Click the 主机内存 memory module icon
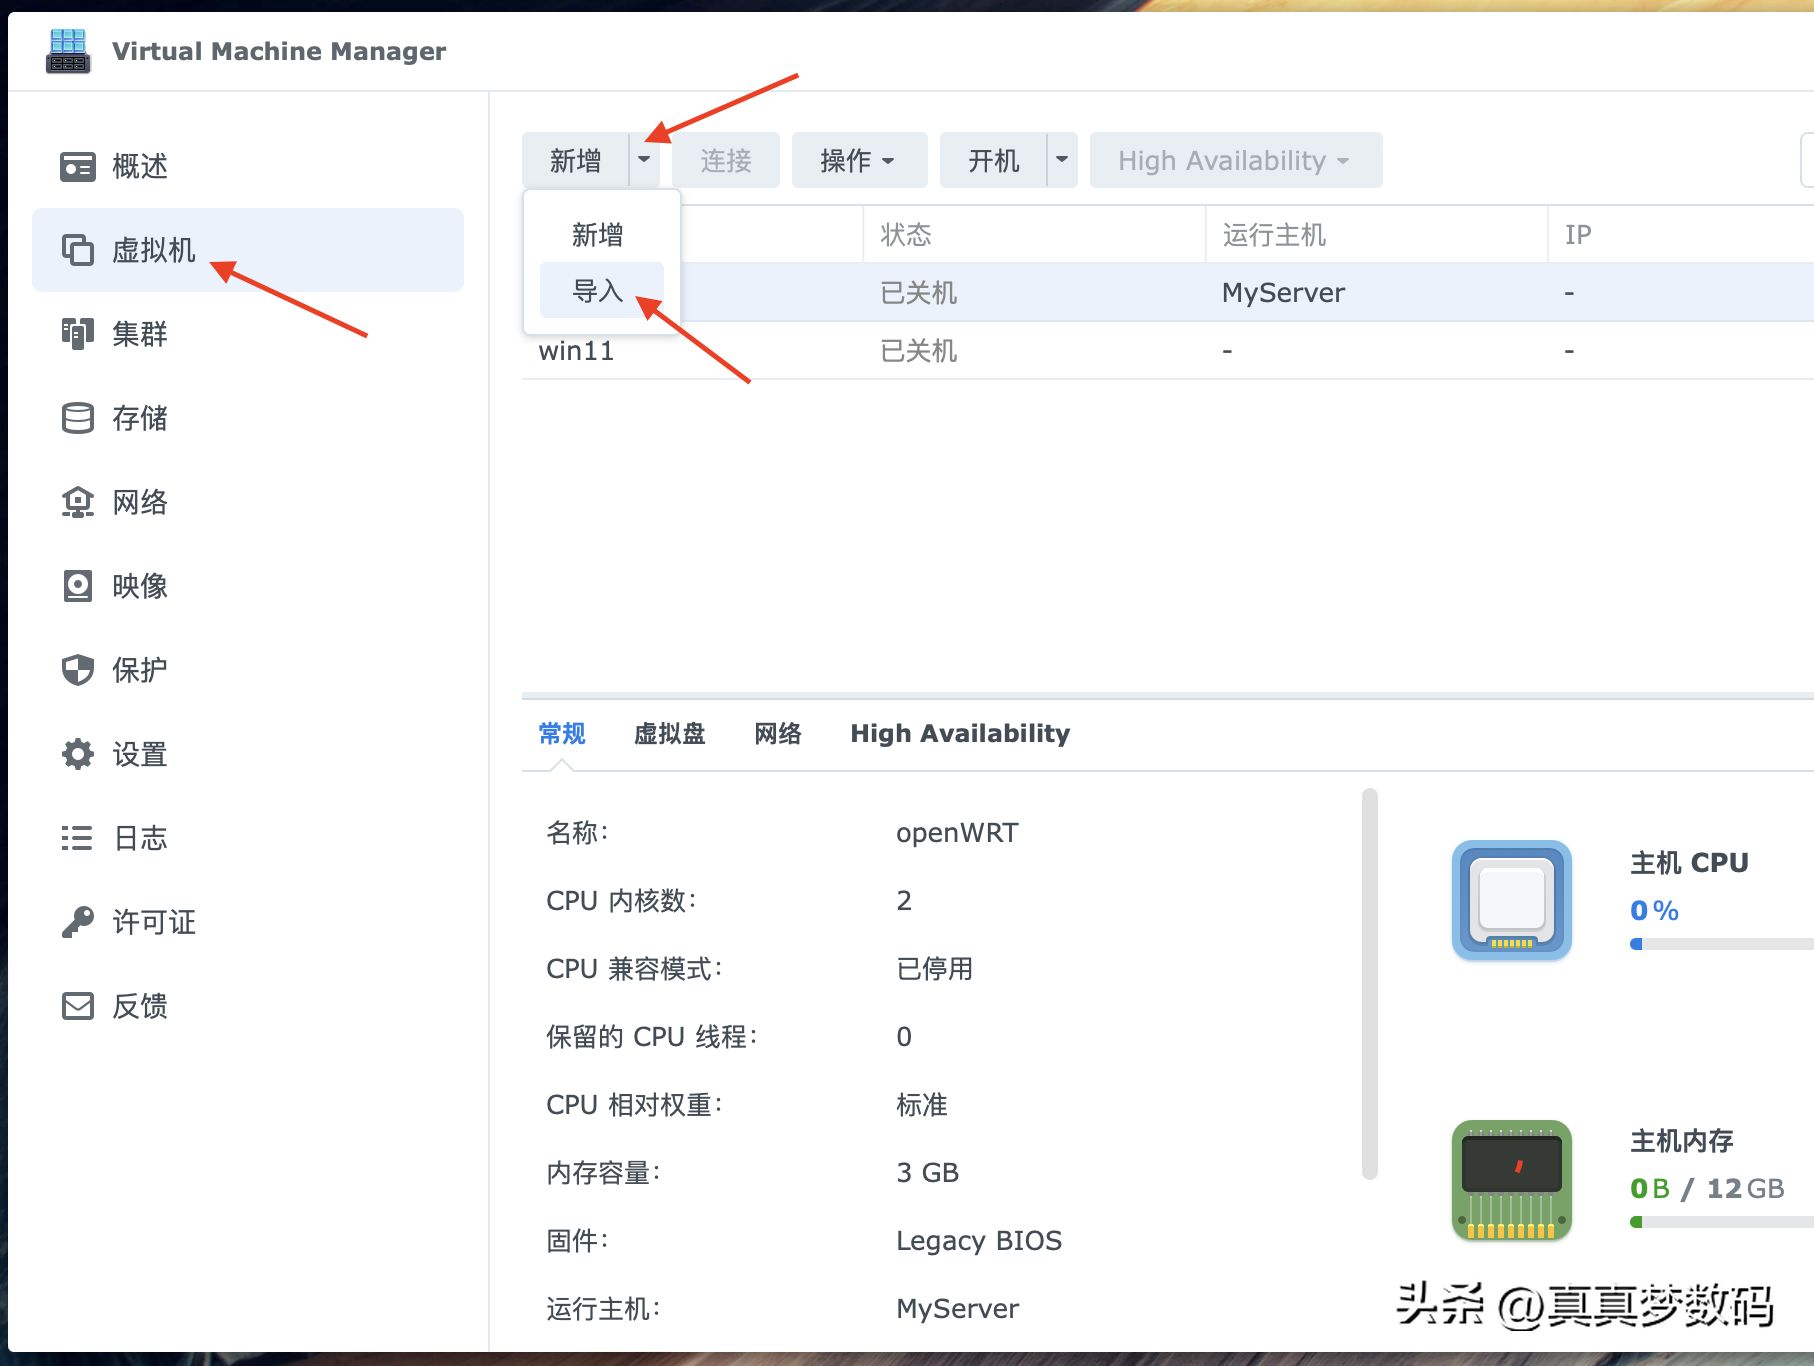This screenshot has width=1814, height=1366. (1512, 1180)
